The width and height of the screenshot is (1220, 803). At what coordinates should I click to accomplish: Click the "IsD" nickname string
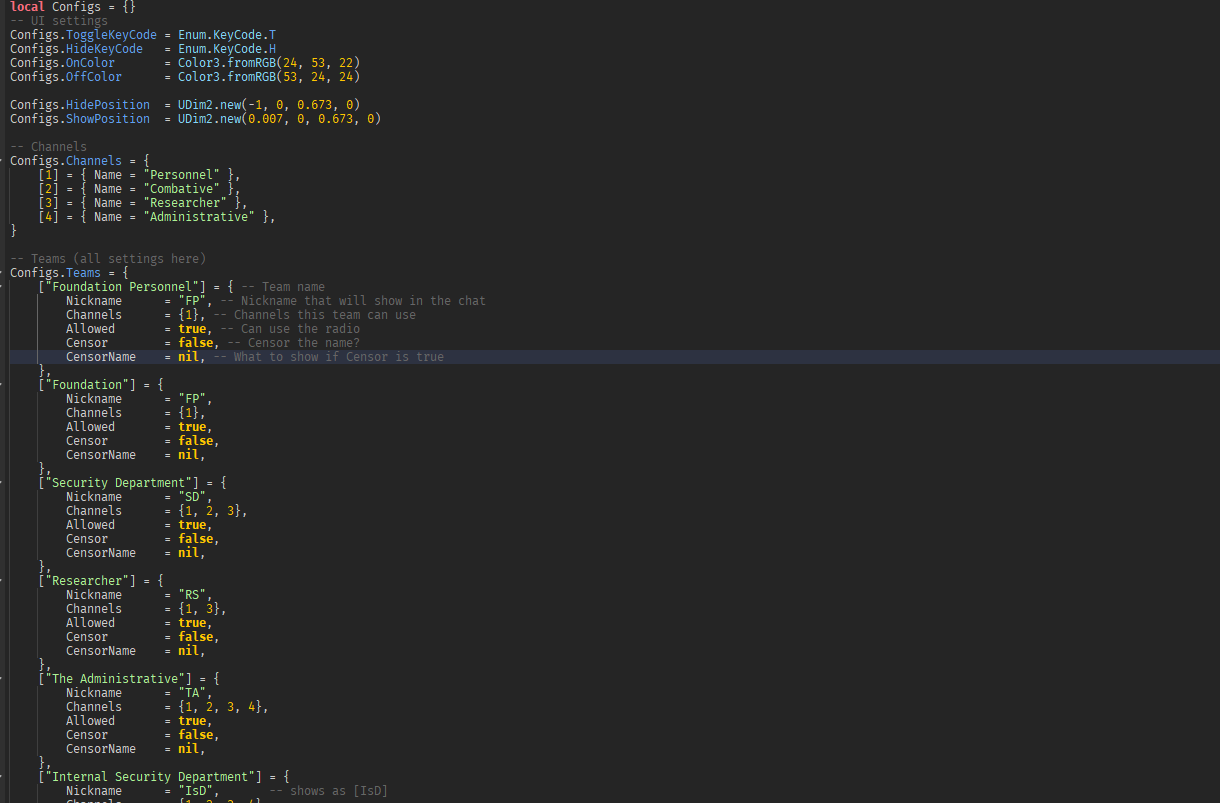[196, 791]
